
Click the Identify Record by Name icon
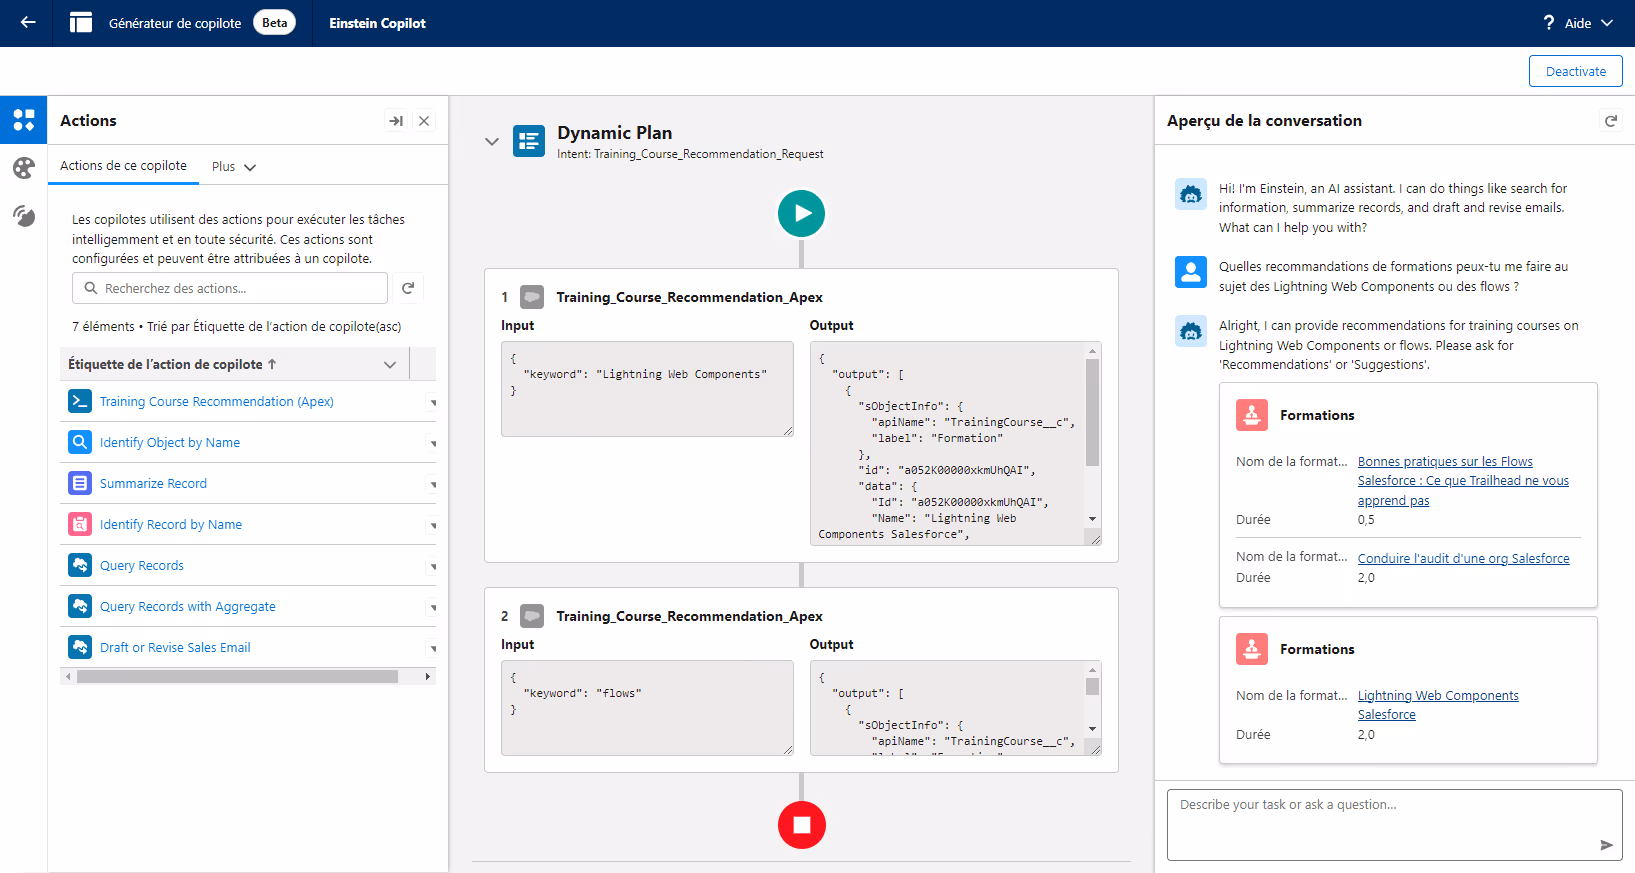[80, 524]
